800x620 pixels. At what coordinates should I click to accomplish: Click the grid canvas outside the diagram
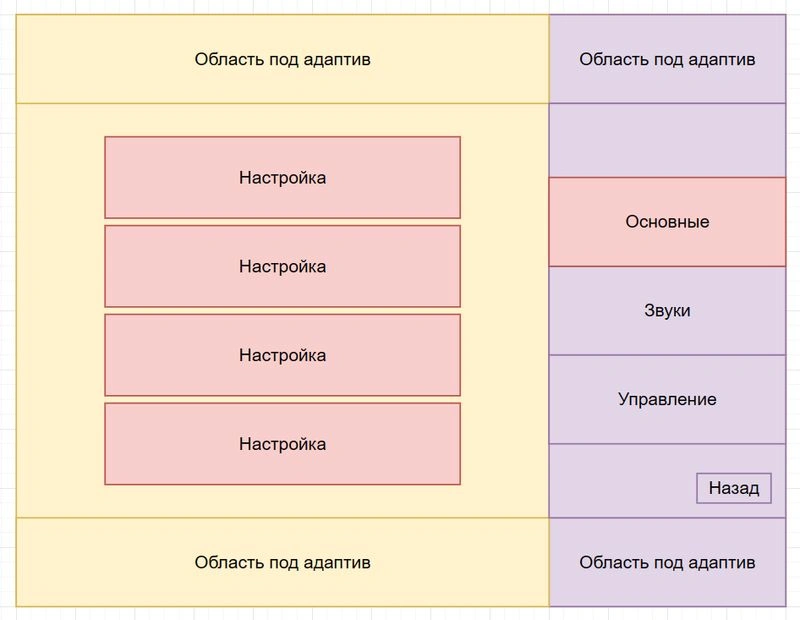coord(793,306)
